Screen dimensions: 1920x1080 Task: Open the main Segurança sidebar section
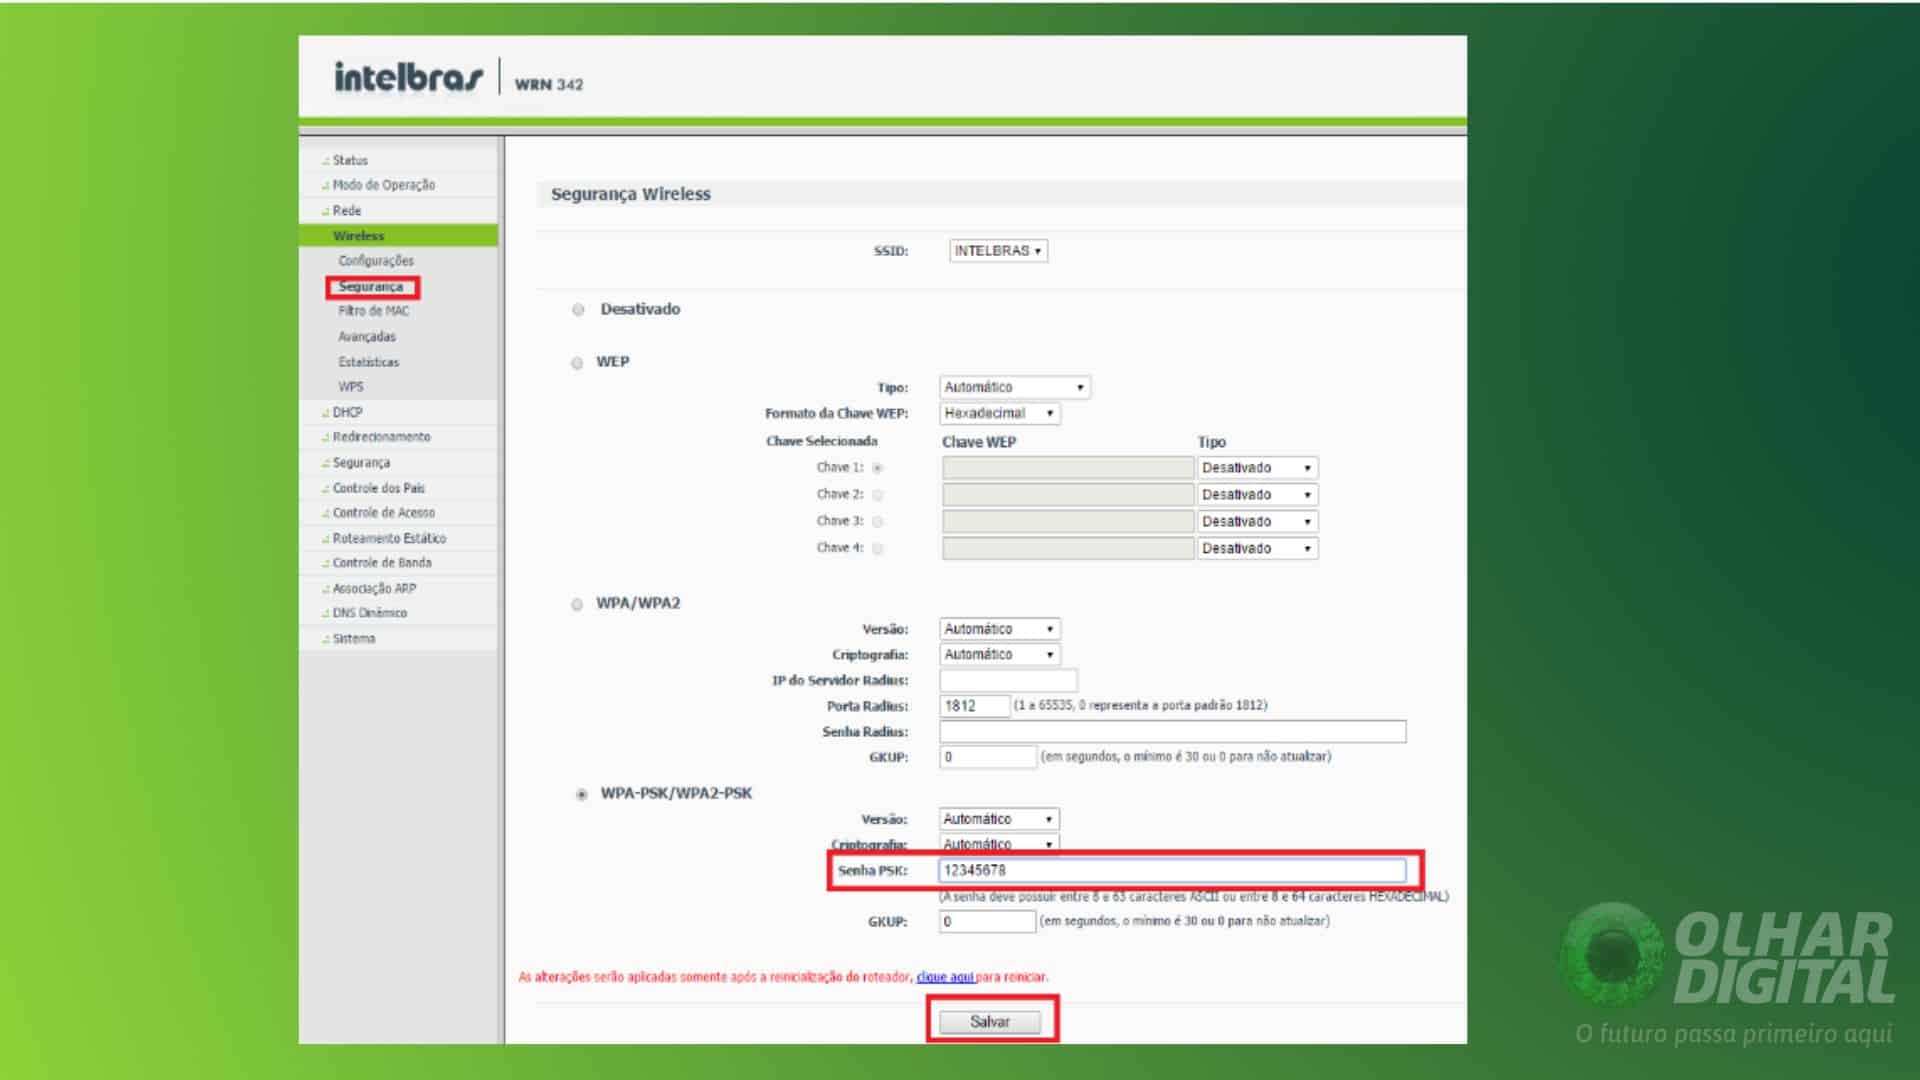[361, 463]
